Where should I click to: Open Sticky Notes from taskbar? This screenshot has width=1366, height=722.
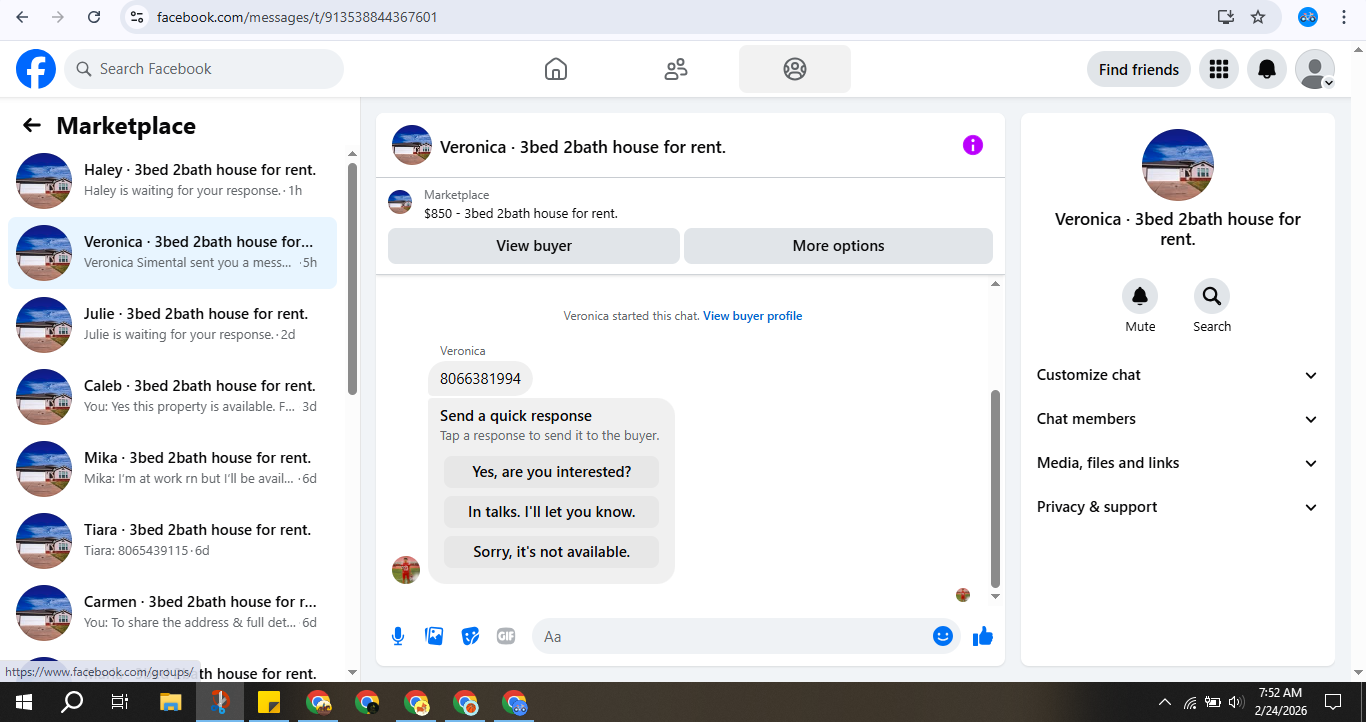268,702
